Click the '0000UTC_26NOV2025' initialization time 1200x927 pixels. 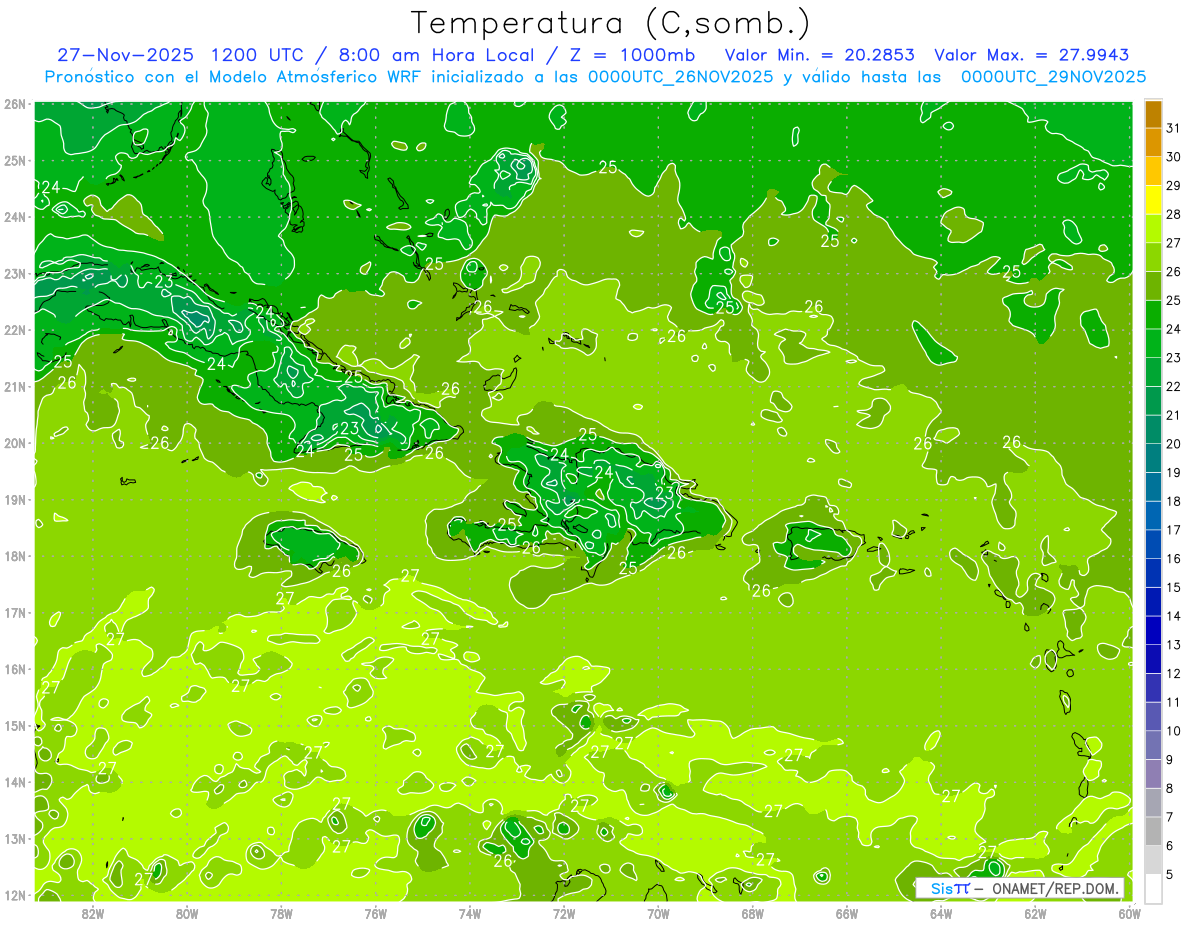[x=681, y=77]
